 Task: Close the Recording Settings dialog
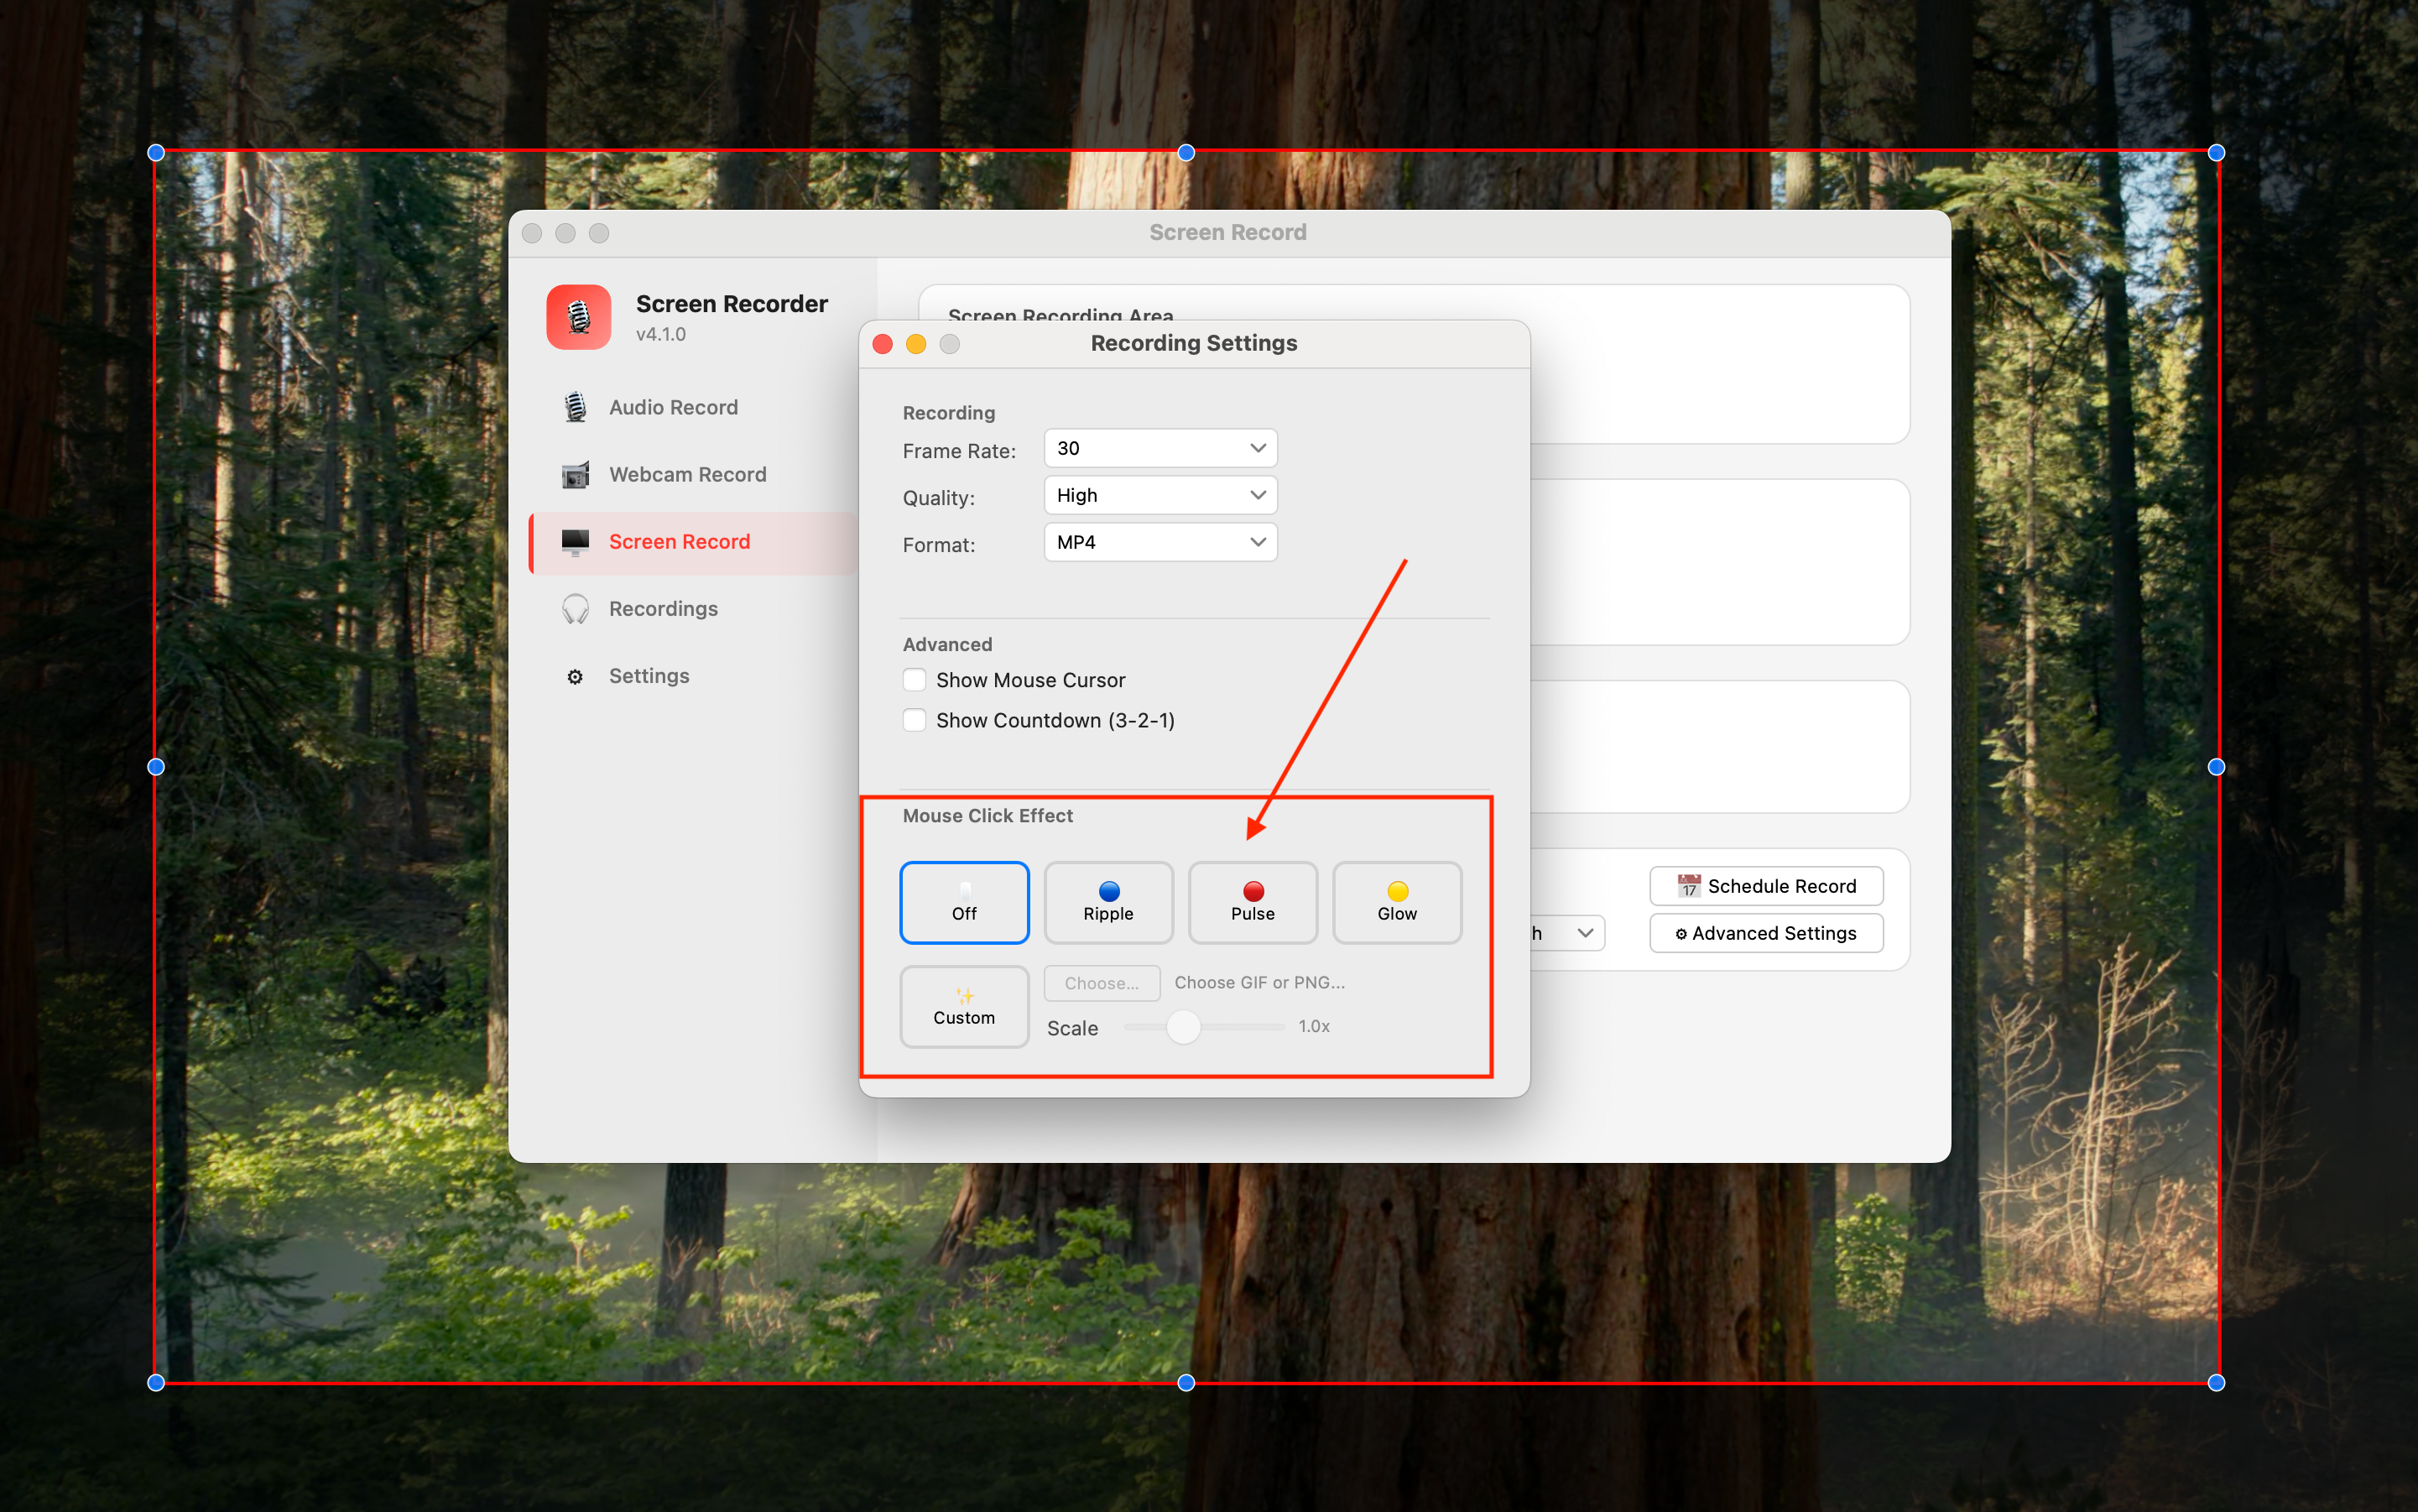(x=883, y=344)
